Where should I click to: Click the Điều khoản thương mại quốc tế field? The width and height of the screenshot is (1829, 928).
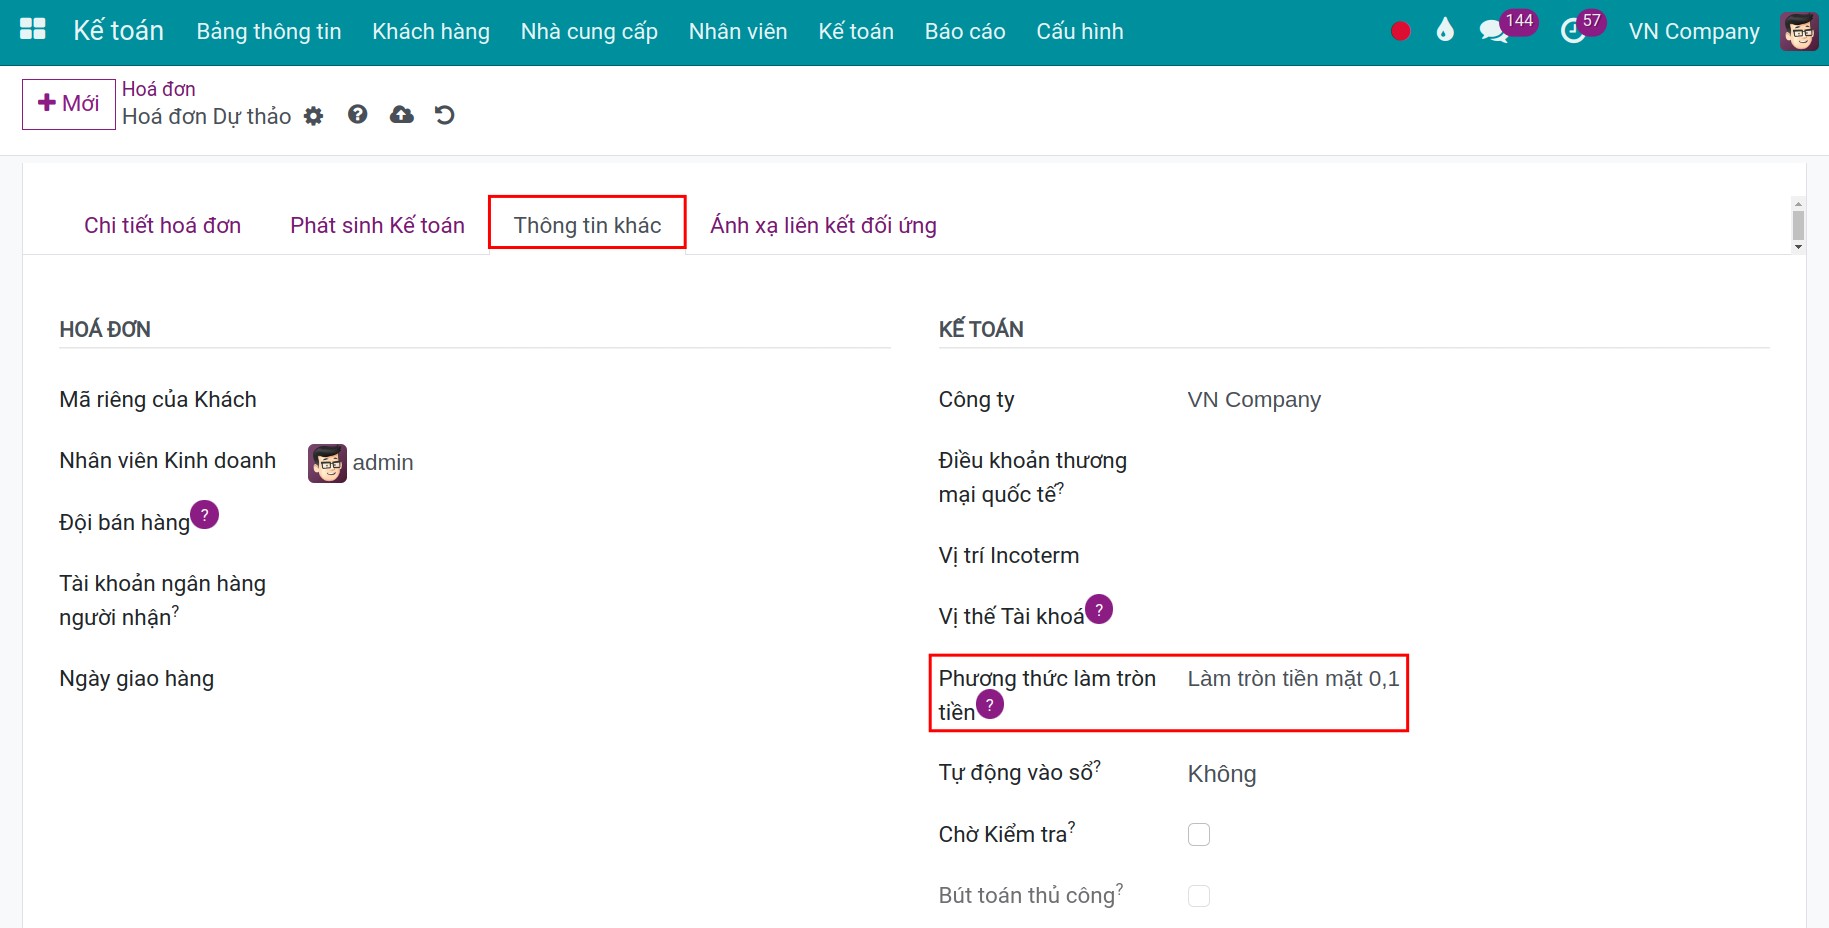point(1478,462)
